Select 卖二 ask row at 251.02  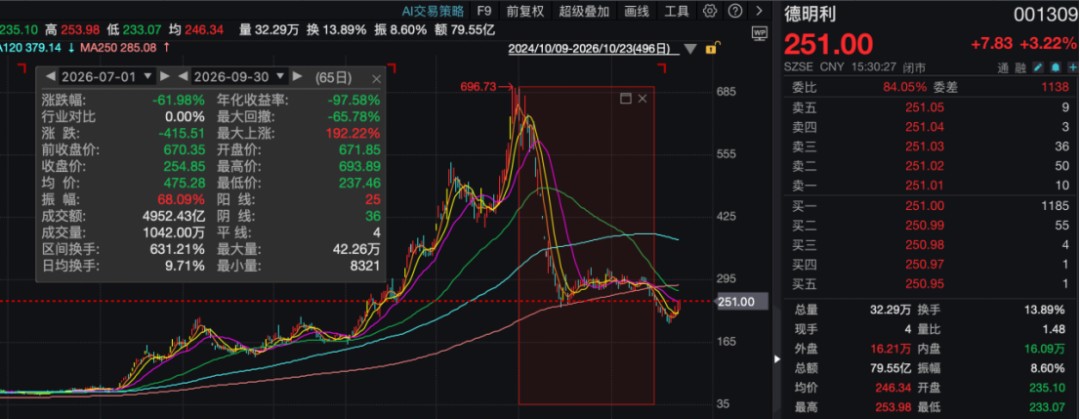coord(931,166)
